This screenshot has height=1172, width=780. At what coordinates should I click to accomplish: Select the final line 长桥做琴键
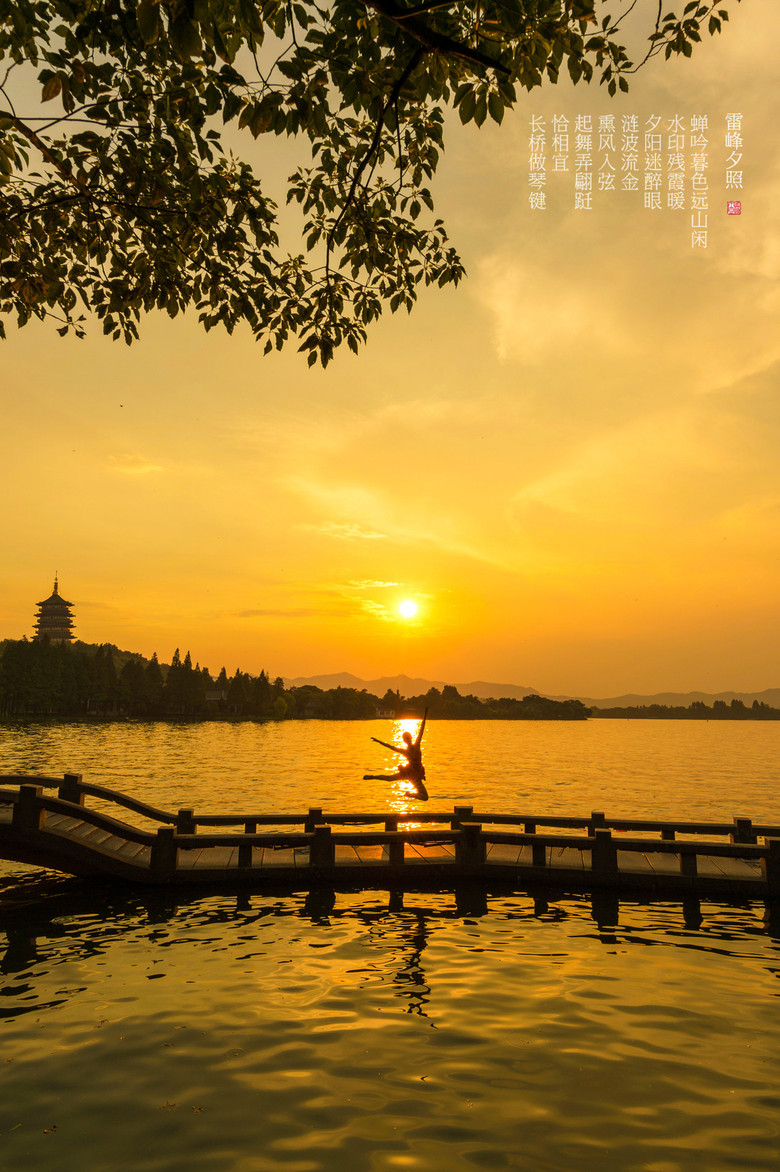(538, 161)
